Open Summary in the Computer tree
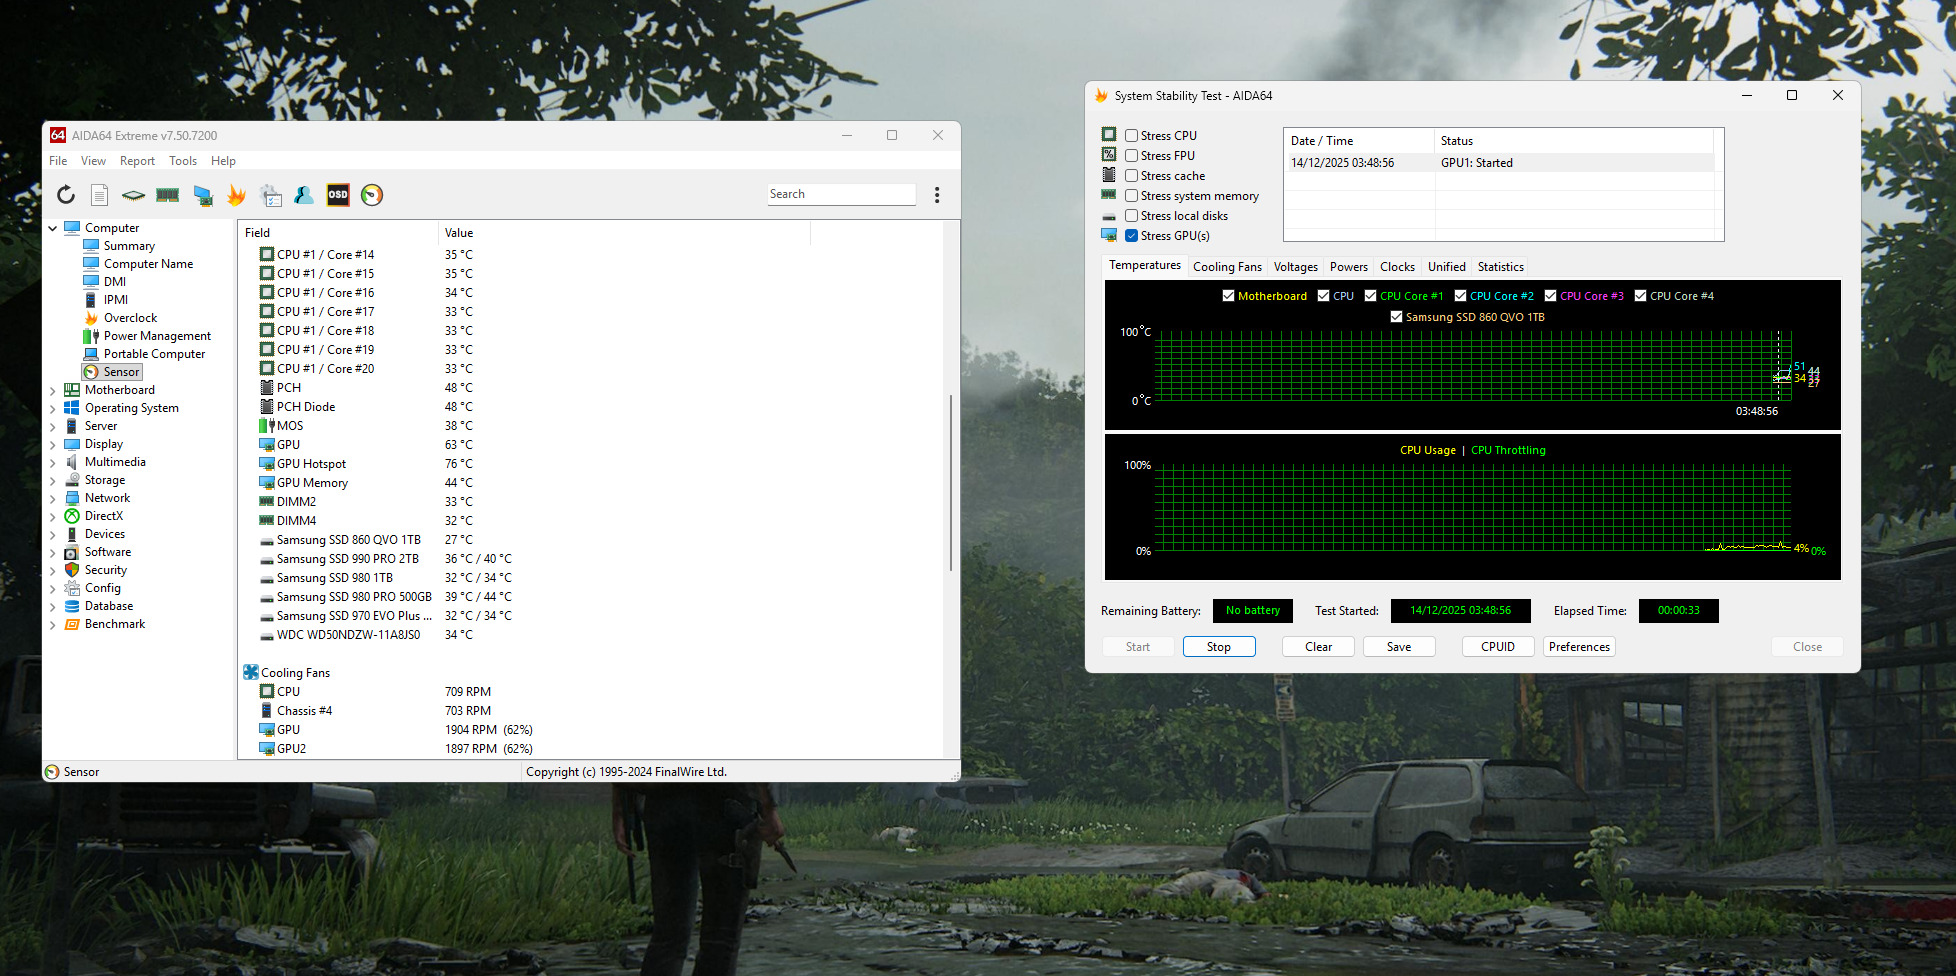 [129, 246]
